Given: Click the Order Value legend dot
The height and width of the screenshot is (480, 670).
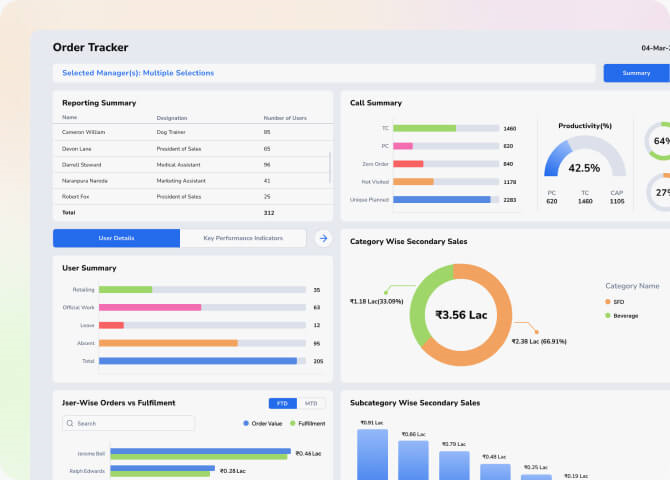Looking at the screenshot, I should click(247, 423).
